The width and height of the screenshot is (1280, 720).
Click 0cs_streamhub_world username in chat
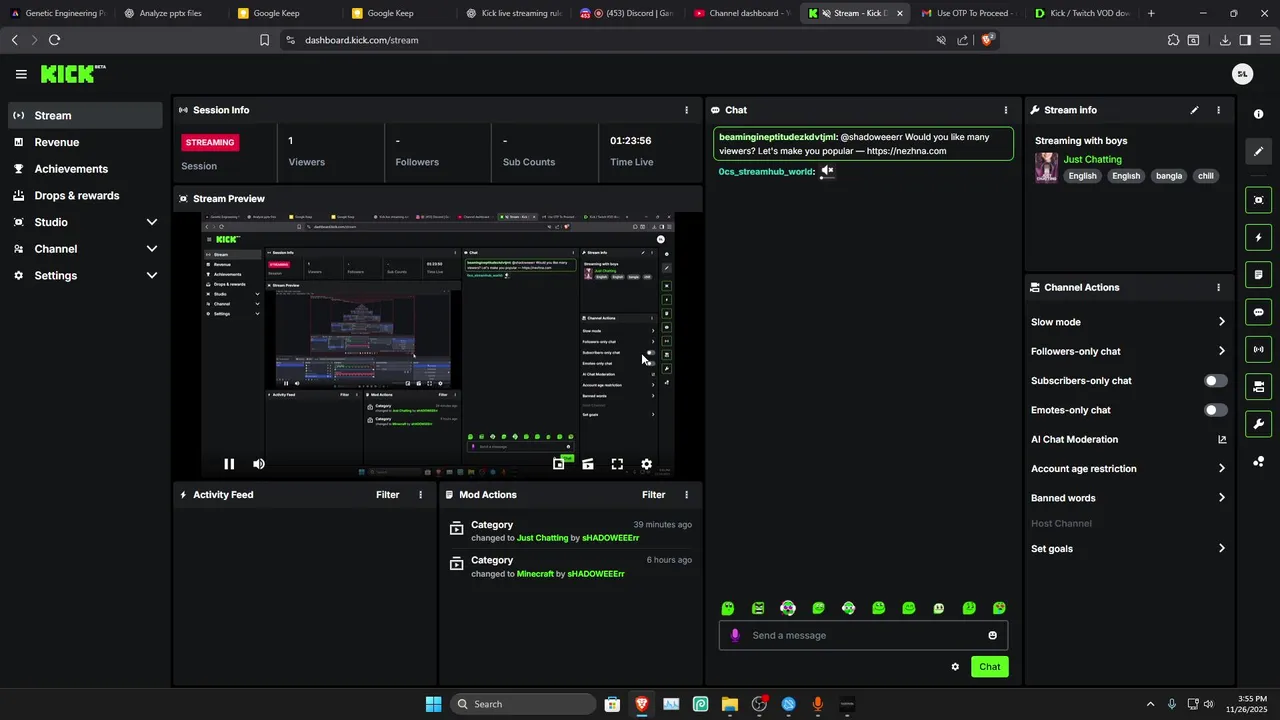(766, 172)
